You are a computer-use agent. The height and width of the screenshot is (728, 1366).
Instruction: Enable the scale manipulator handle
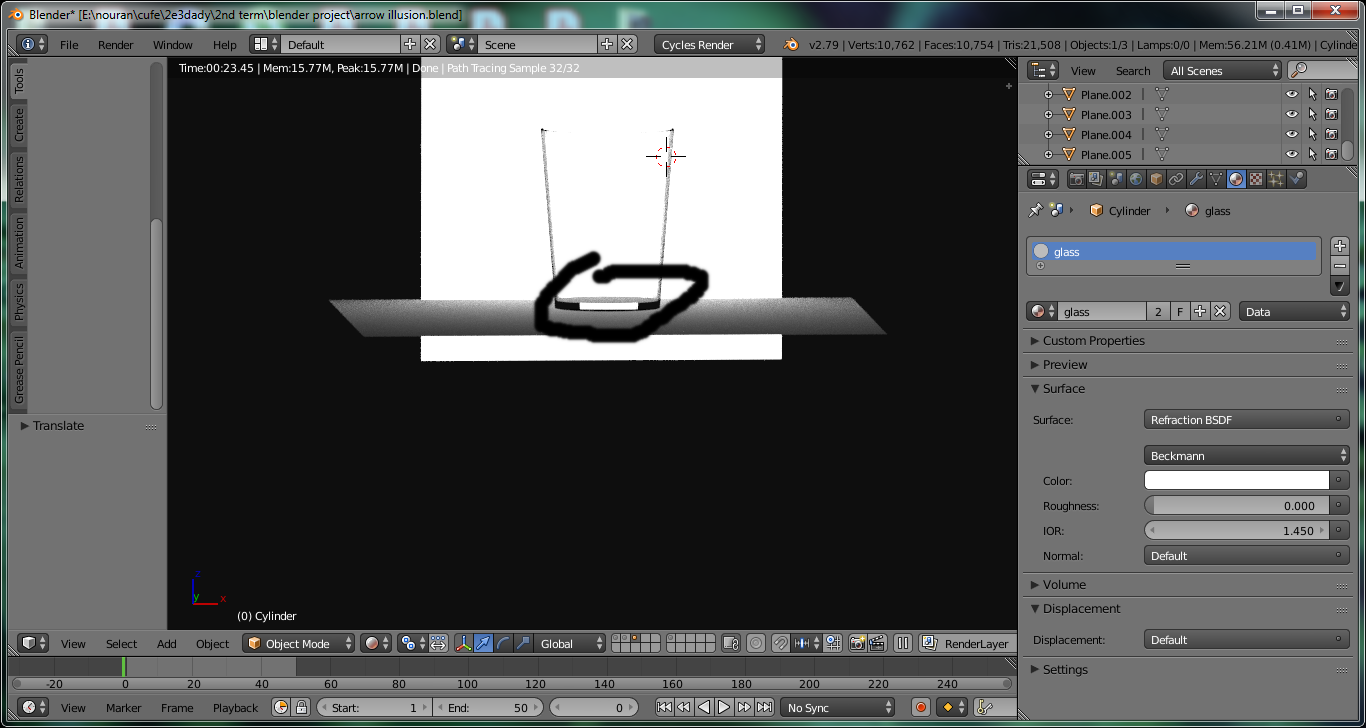523,643
